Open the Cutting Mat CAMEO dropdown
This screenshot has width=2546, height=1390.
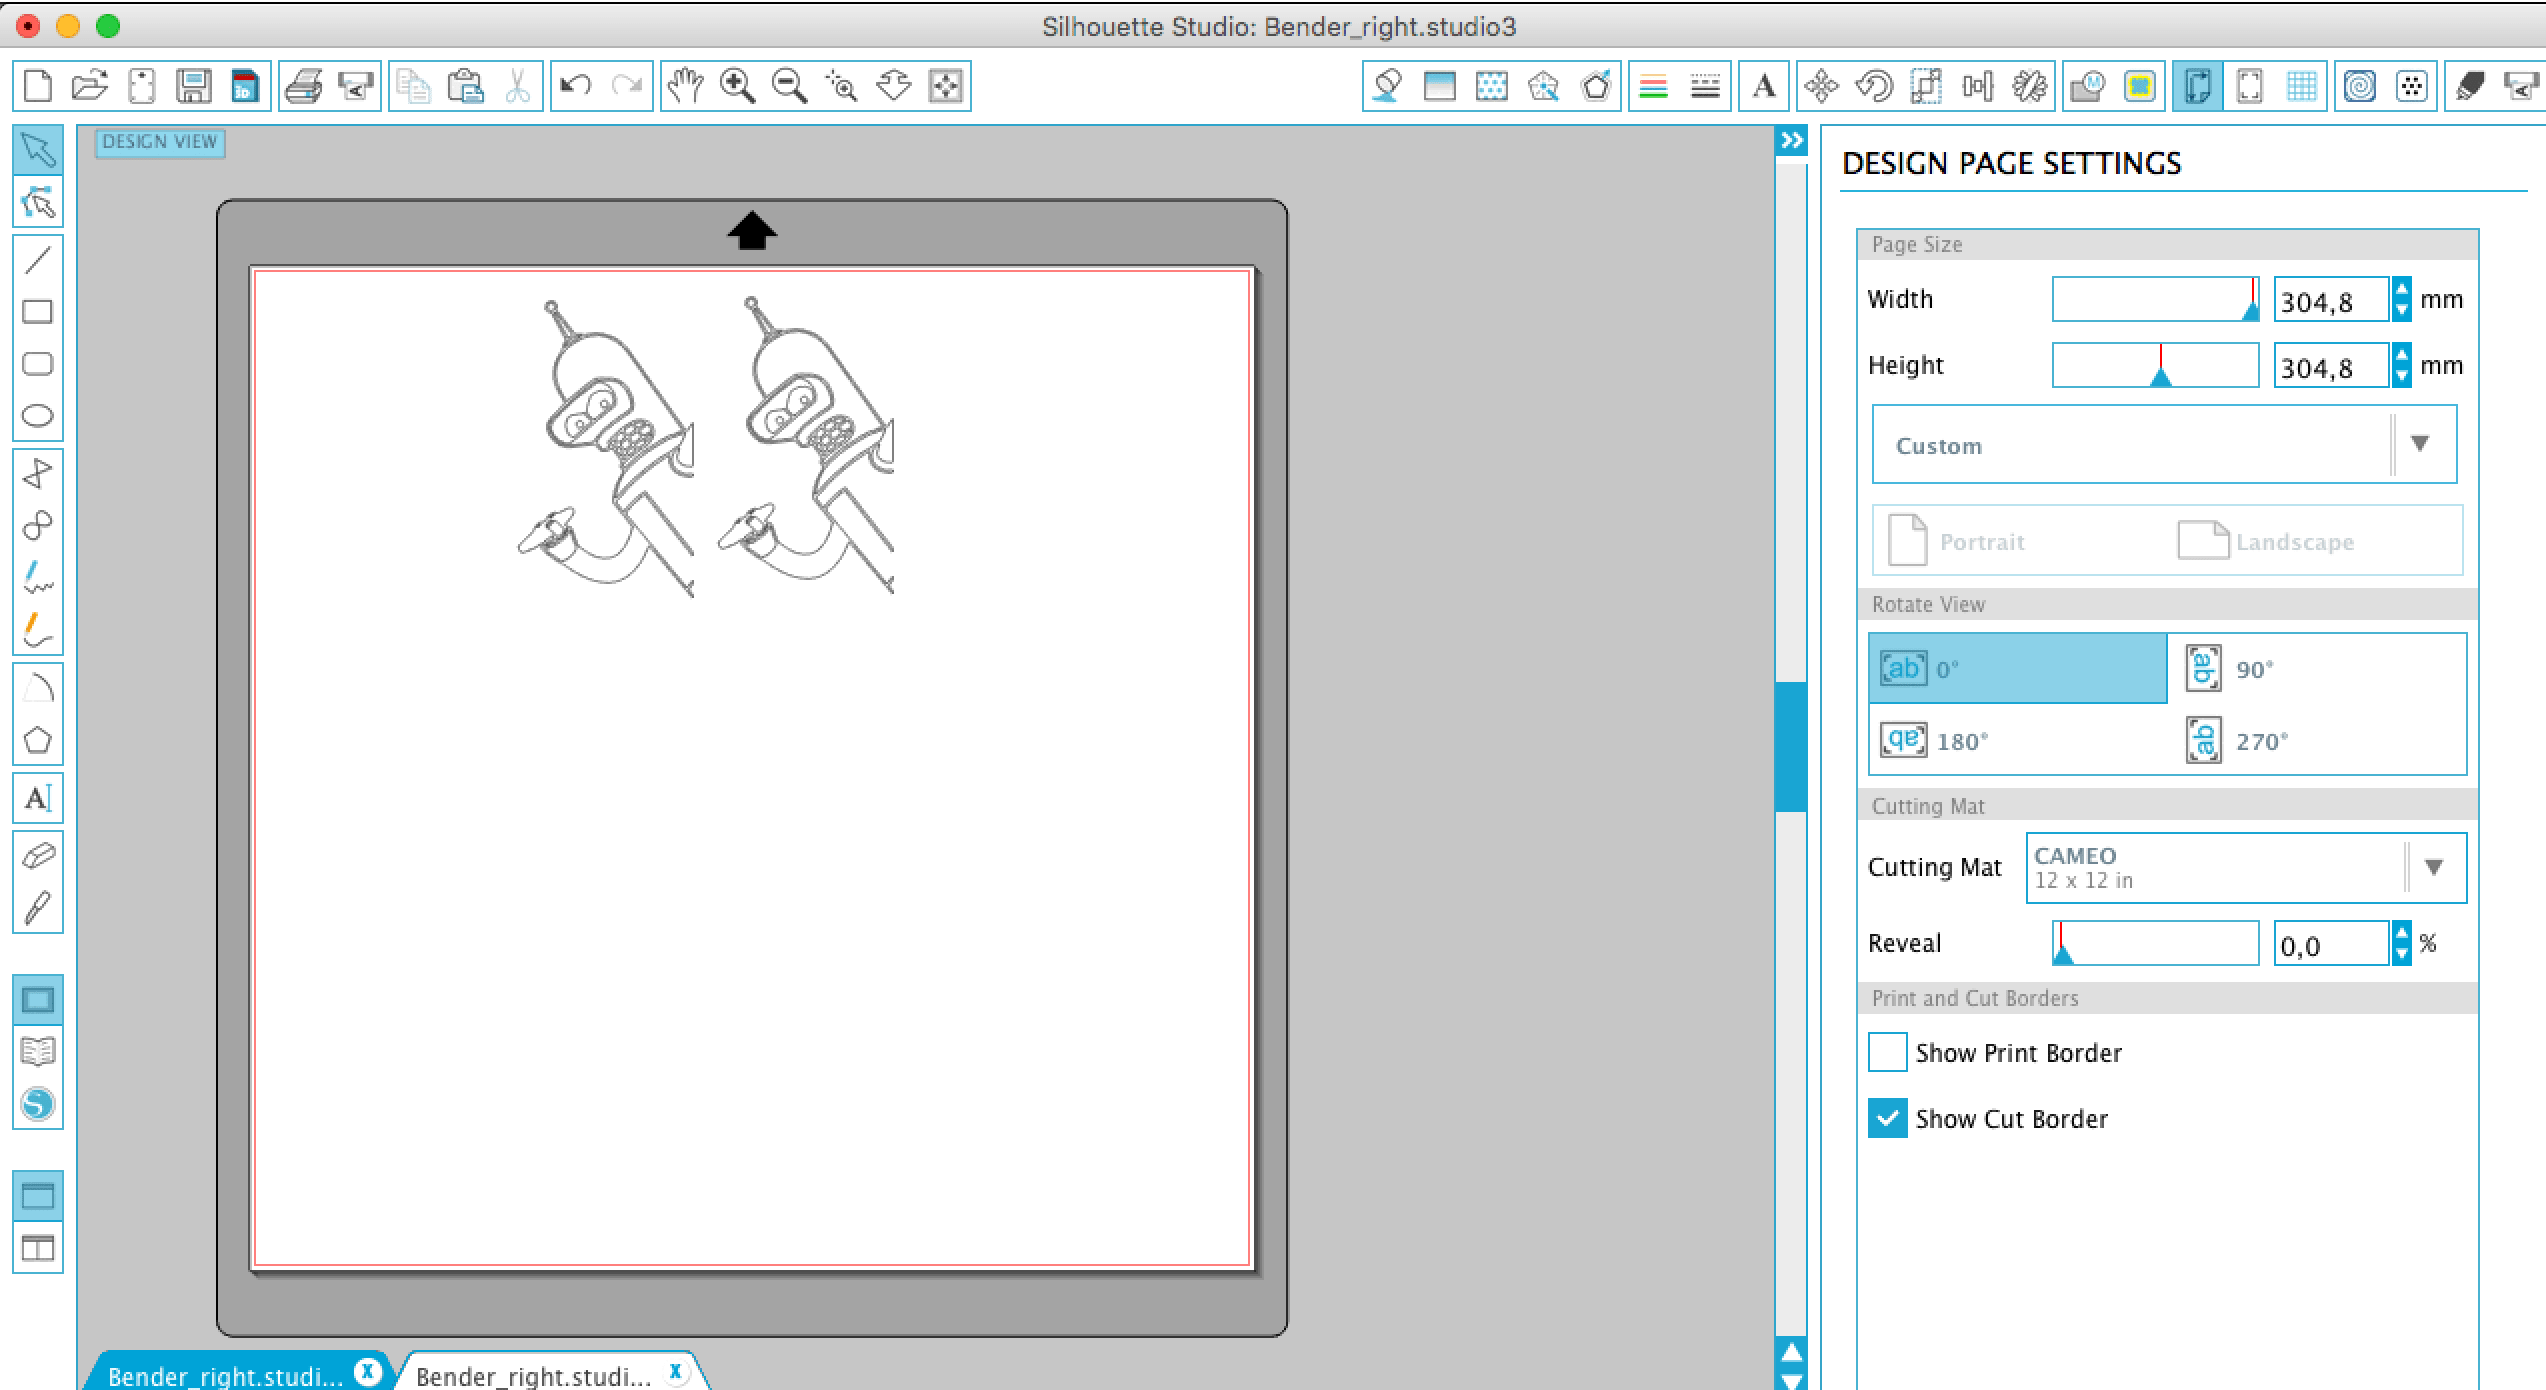[x=2246, y=867]
